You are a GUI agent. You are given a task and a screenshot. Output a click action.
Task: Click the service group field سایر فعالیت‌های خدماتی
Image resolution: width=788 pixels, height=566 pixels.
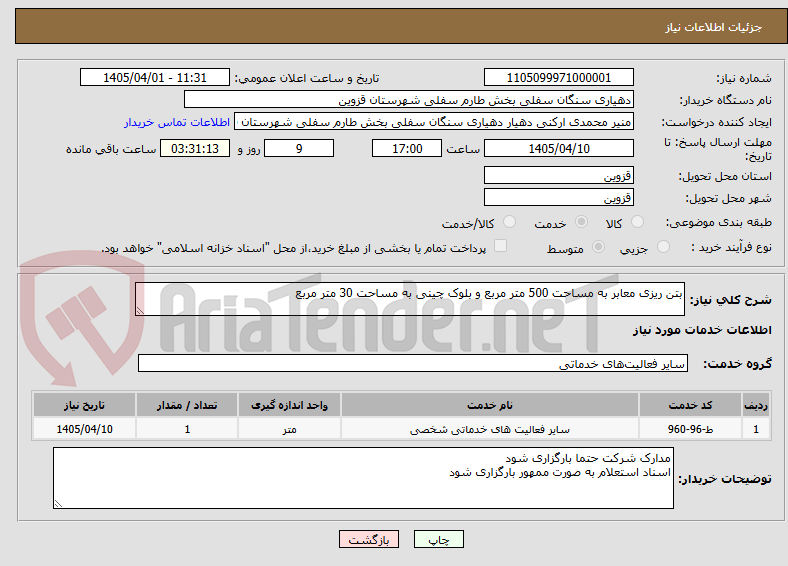coord(413,363)
